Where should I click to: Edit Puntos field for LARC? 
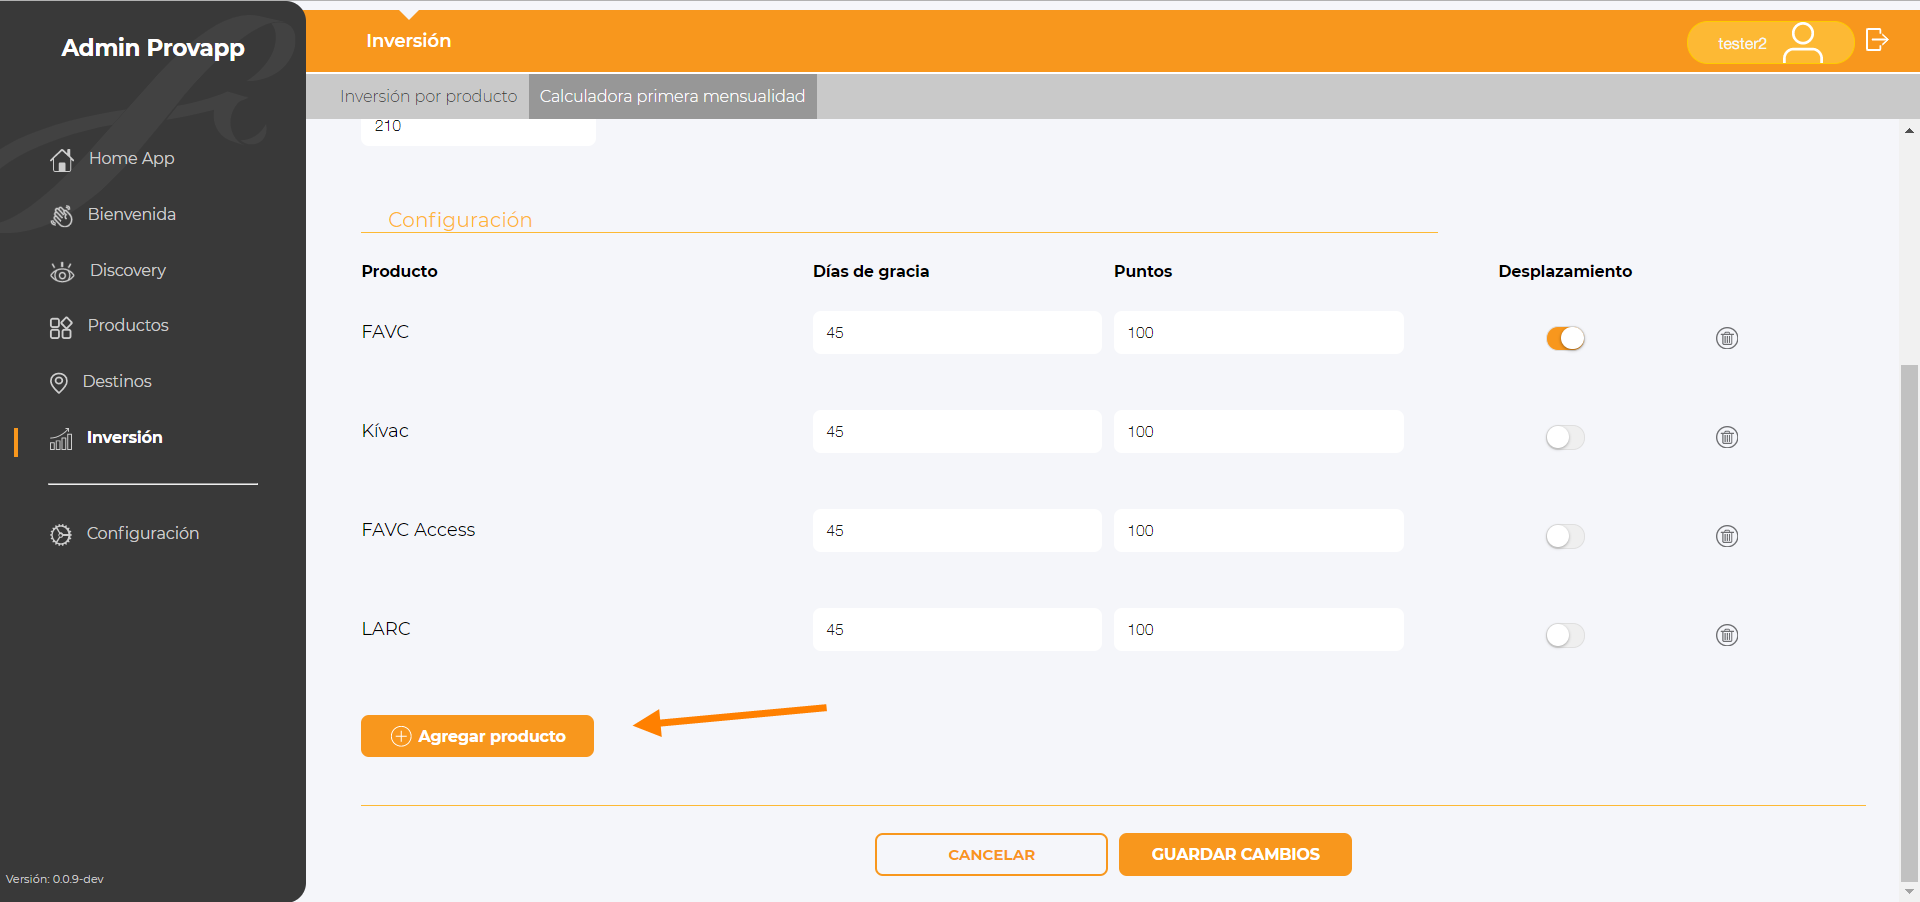click(1259, 629)
